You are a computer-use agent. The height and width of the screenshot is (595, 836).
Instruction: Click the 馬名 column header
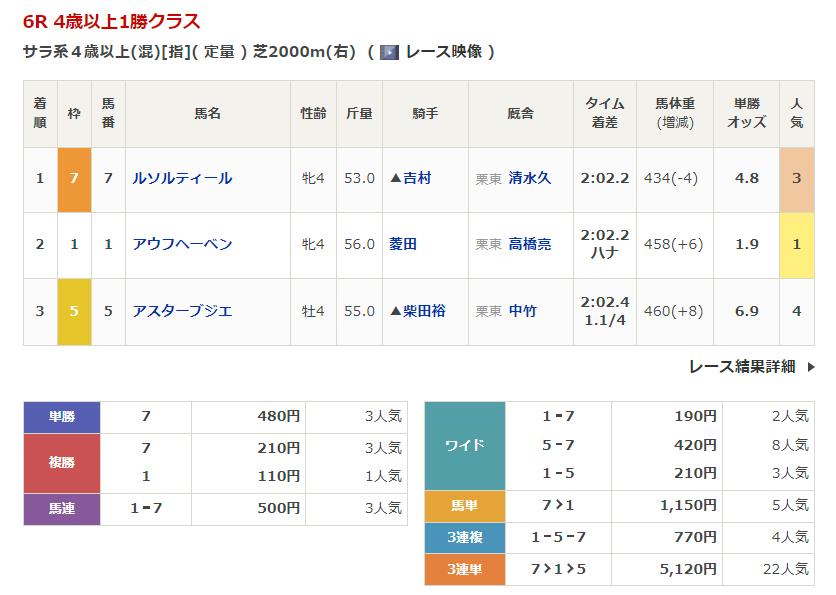click(x=207, y=114)
